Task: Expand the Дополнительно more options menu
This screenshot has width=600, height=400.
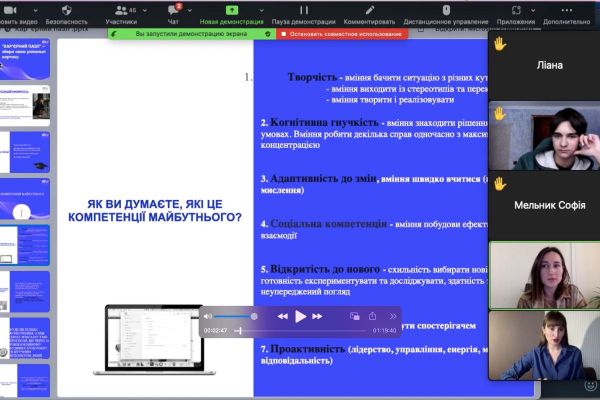Action: 567,9
